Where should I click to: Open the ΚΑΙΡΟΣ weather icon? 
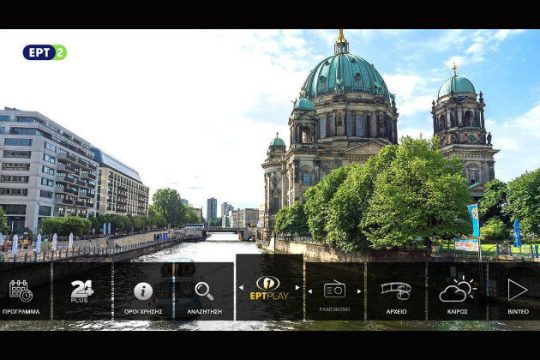[x=457, y=290]
